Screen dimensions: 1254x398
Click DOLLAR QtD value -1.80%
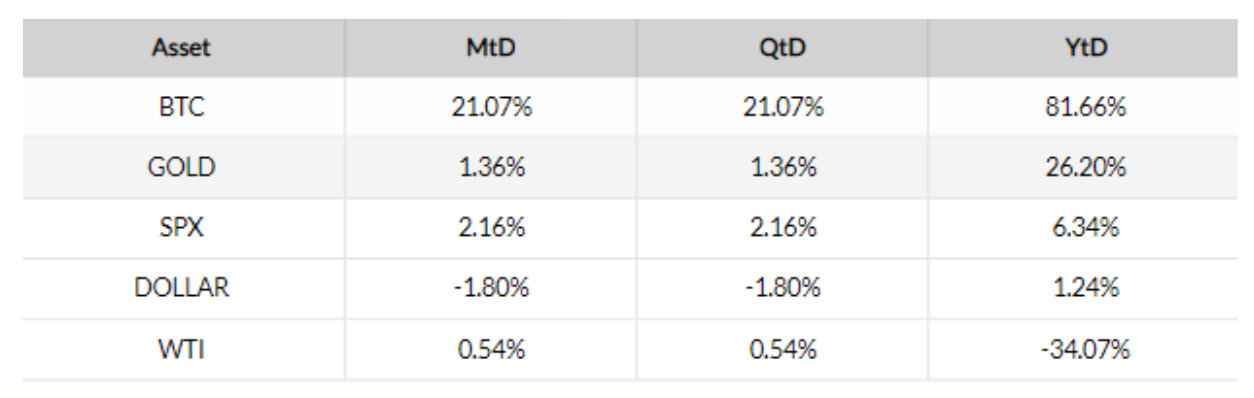(783, 291)
